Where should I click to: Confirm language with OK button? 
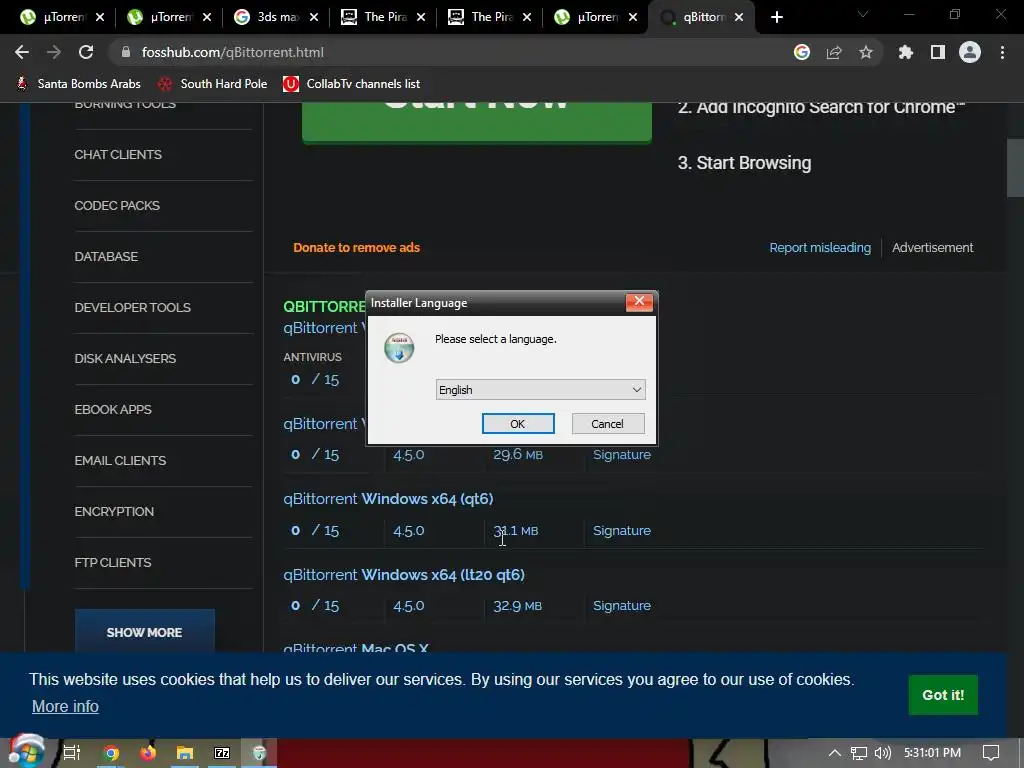coord(518,424)
